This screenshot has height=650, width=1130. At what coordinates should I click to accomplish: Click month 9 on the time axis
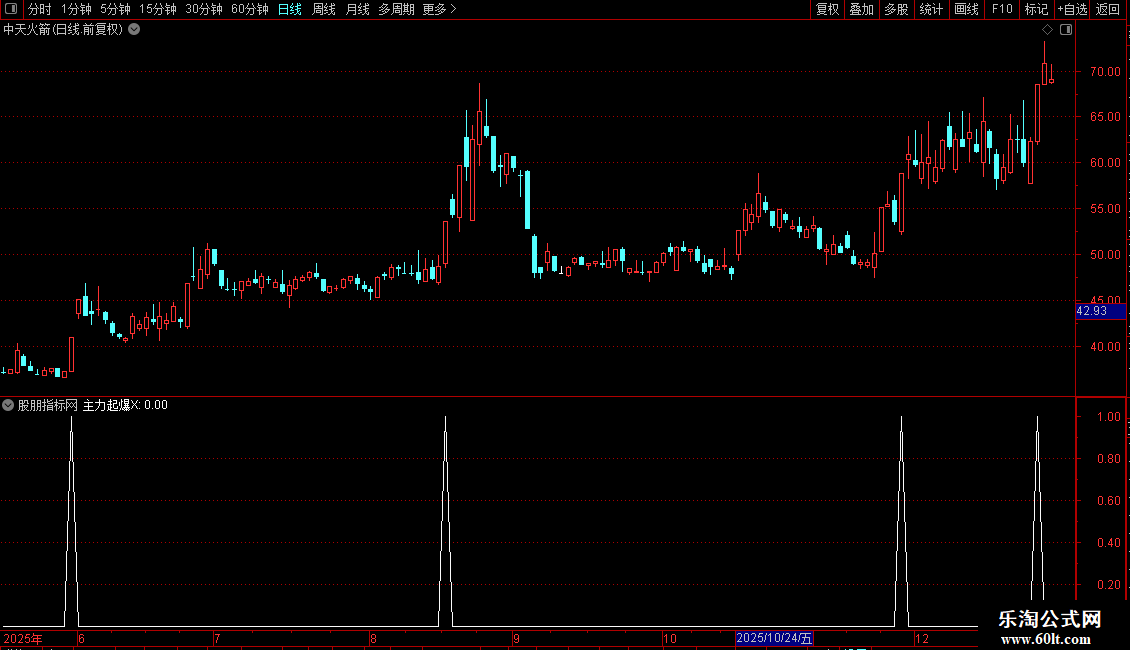[x=516, y=638]
